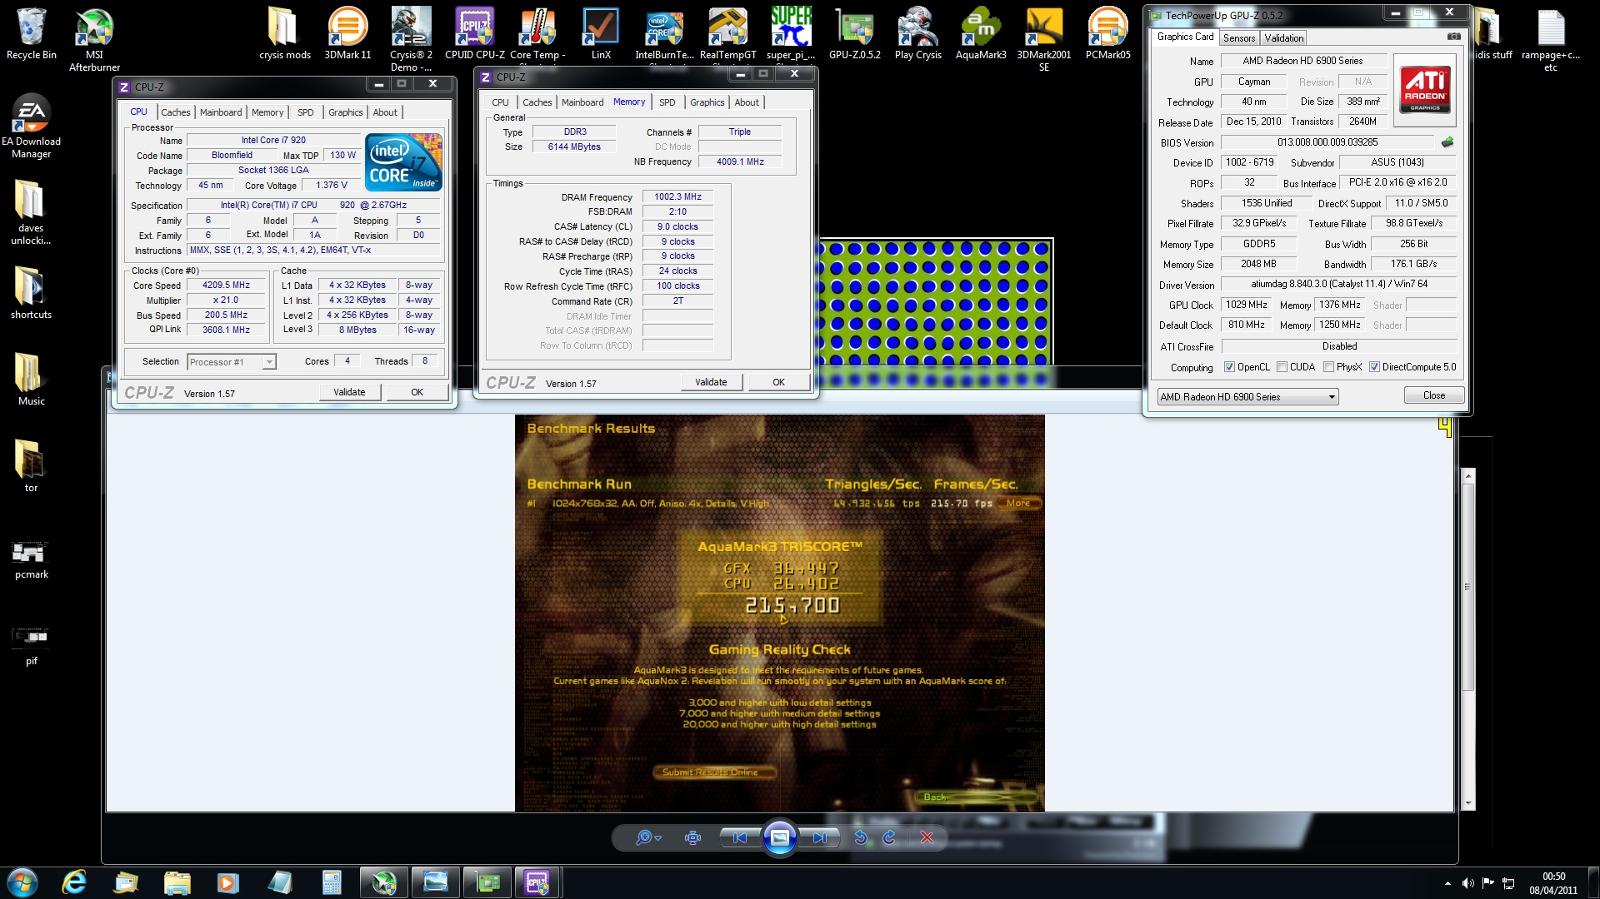
Task: Launch the PCMark05 desktop shortcut
Action: coord(1108,33)
